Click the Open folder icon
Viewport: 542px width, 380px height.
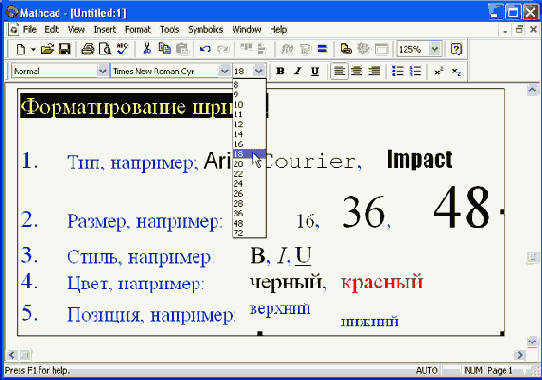(47, 49)
